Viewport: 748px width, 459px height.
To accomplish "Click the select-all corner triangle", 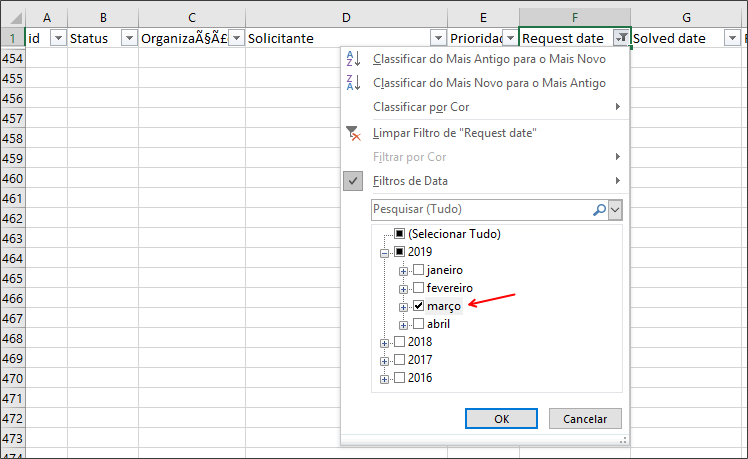I will [16, 18].
